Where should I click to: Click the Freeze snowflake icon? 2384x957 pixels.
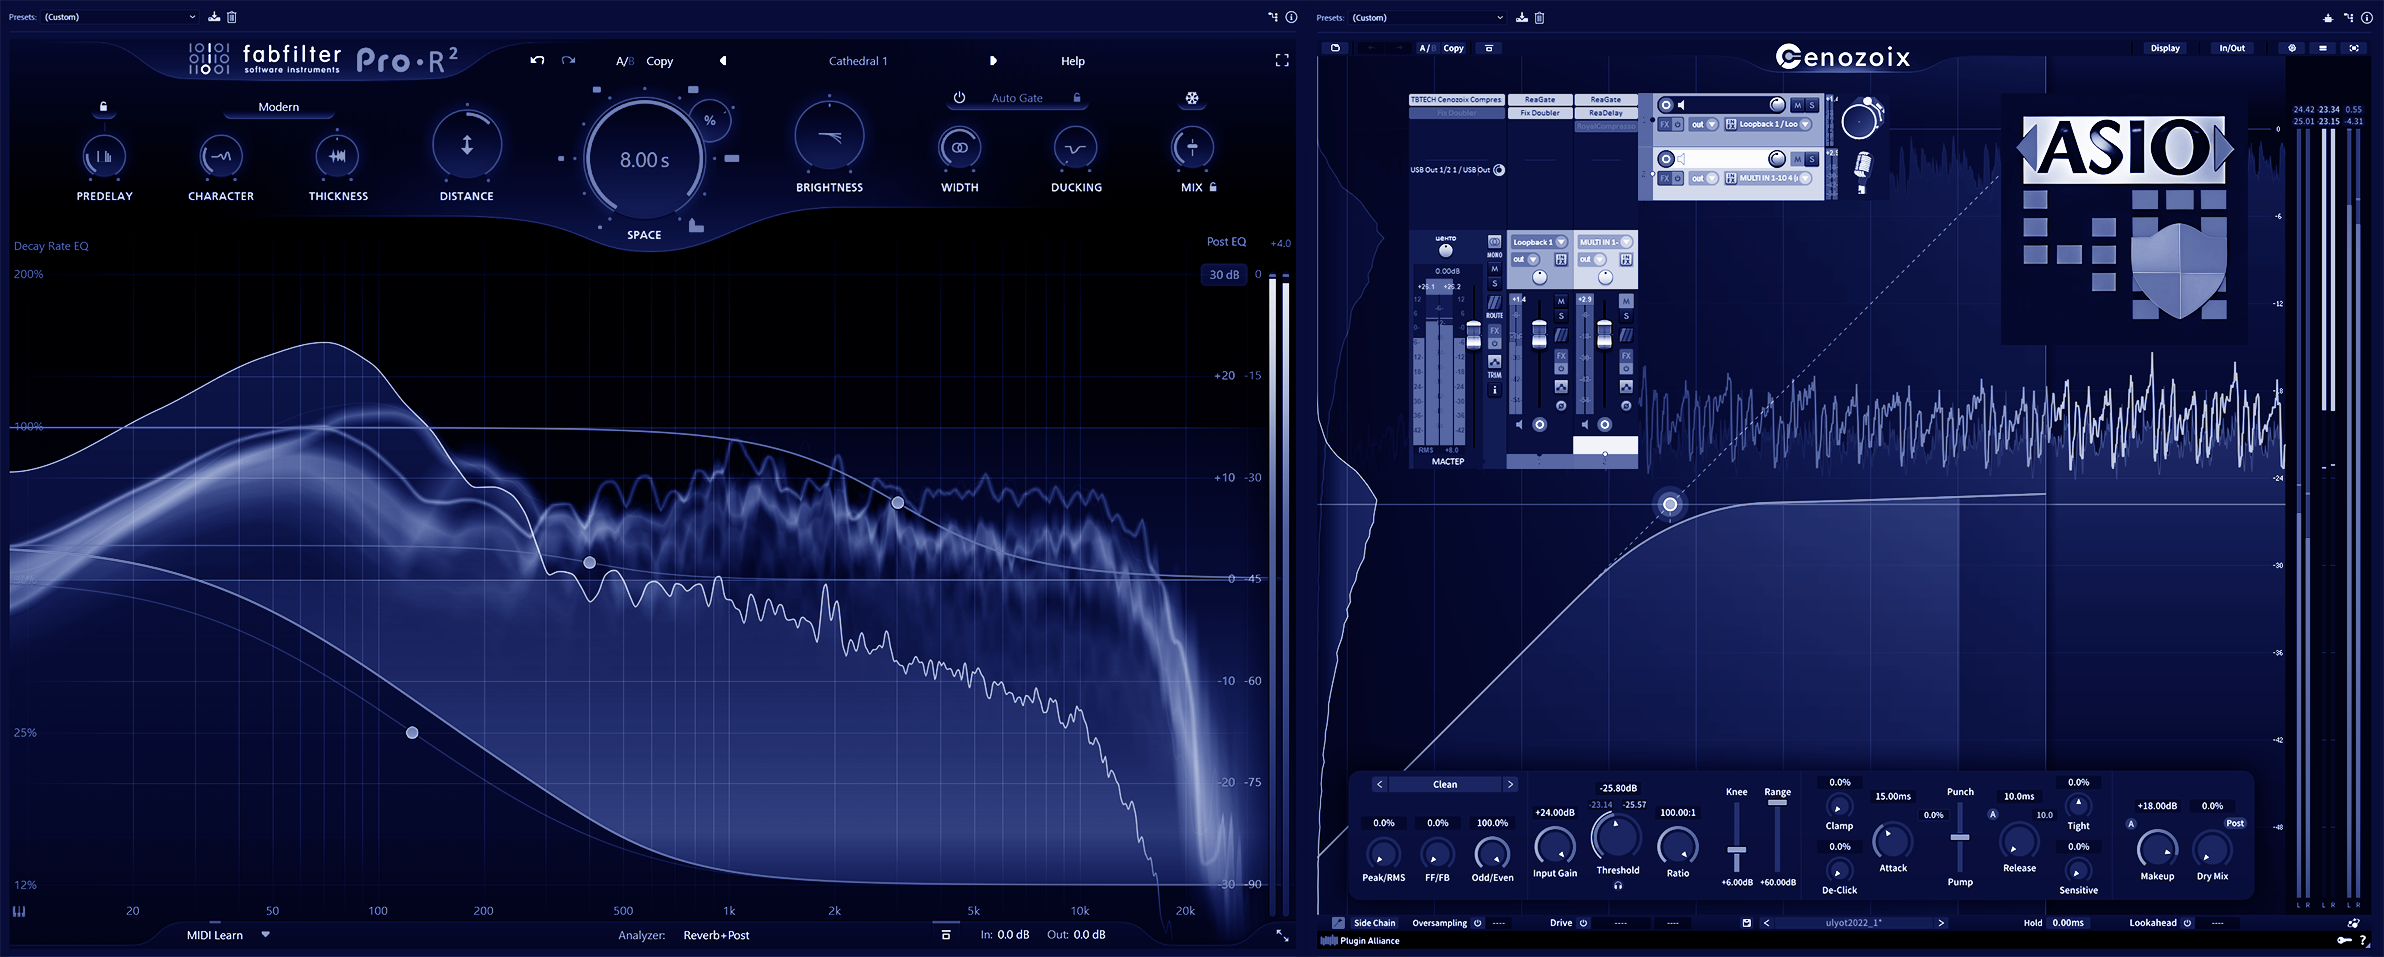coord(1192,98)
